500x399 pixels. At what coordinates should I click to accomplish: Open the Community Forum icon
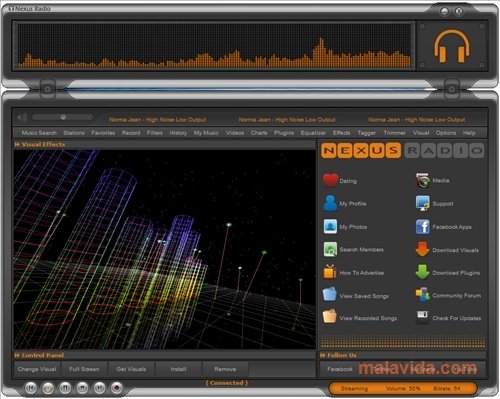[x=422, y=295]
